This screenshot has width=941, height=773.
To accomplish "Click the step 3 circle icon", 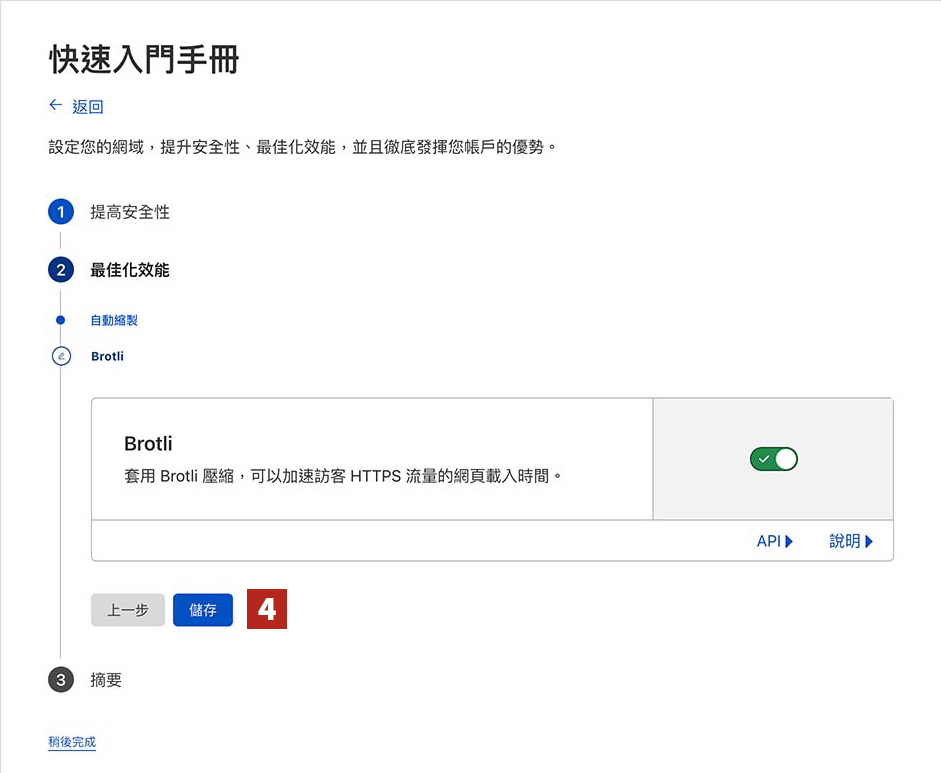I will (61, 680).
